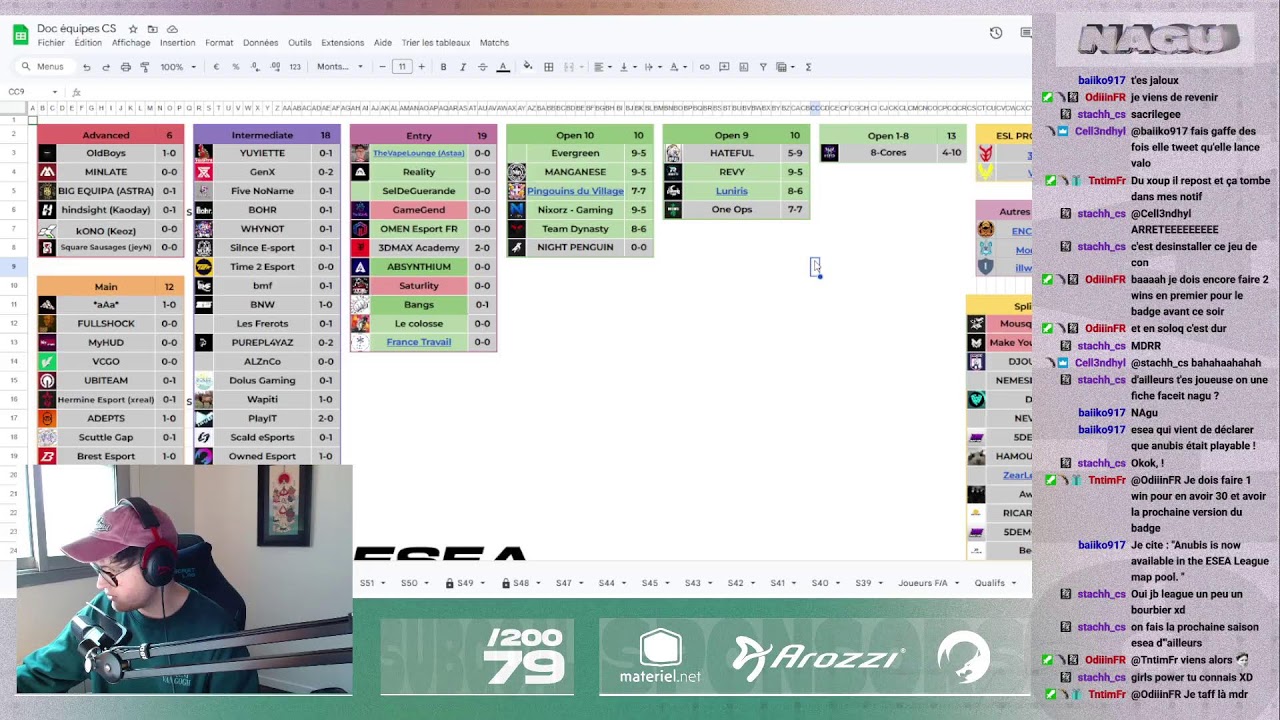Toggle strikethrough formatting
The image size is (1280, 720).
pos(482,67)
